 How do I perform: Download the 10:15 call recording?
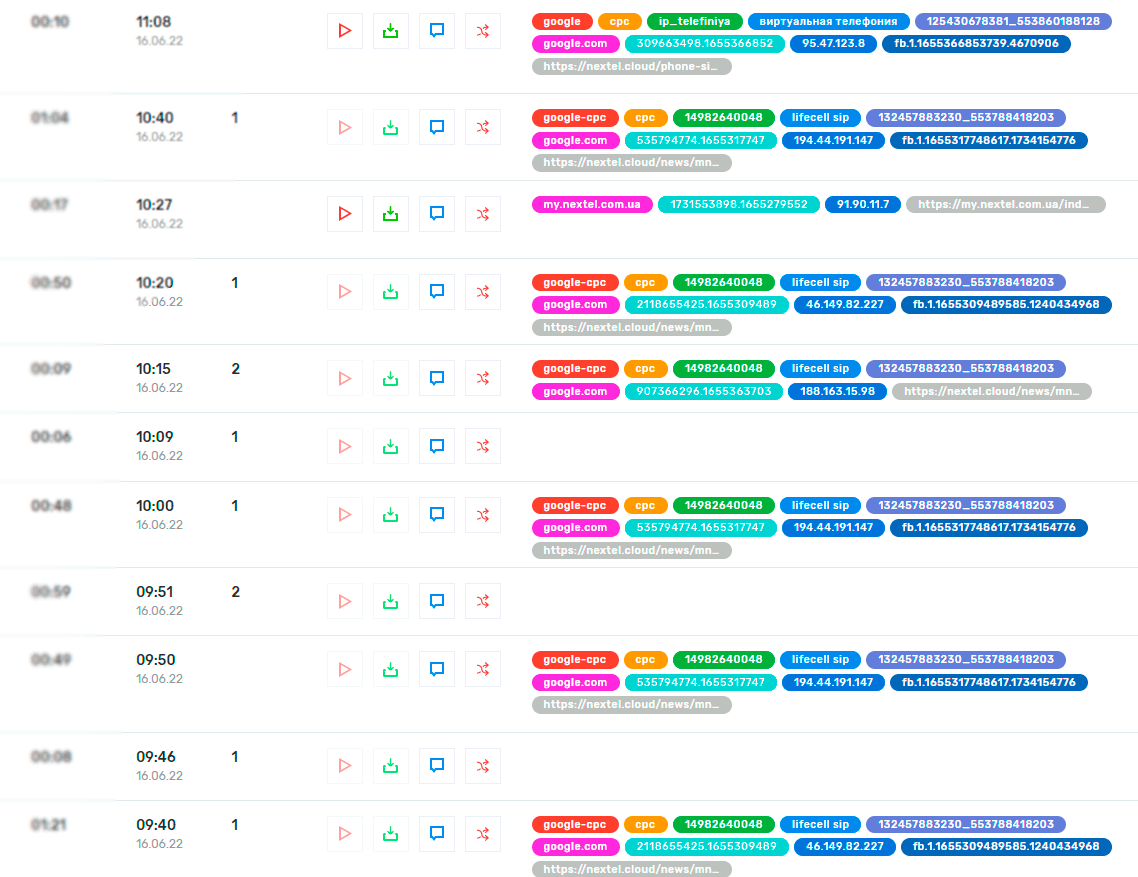pyautogui.click(x=390, y=378)
